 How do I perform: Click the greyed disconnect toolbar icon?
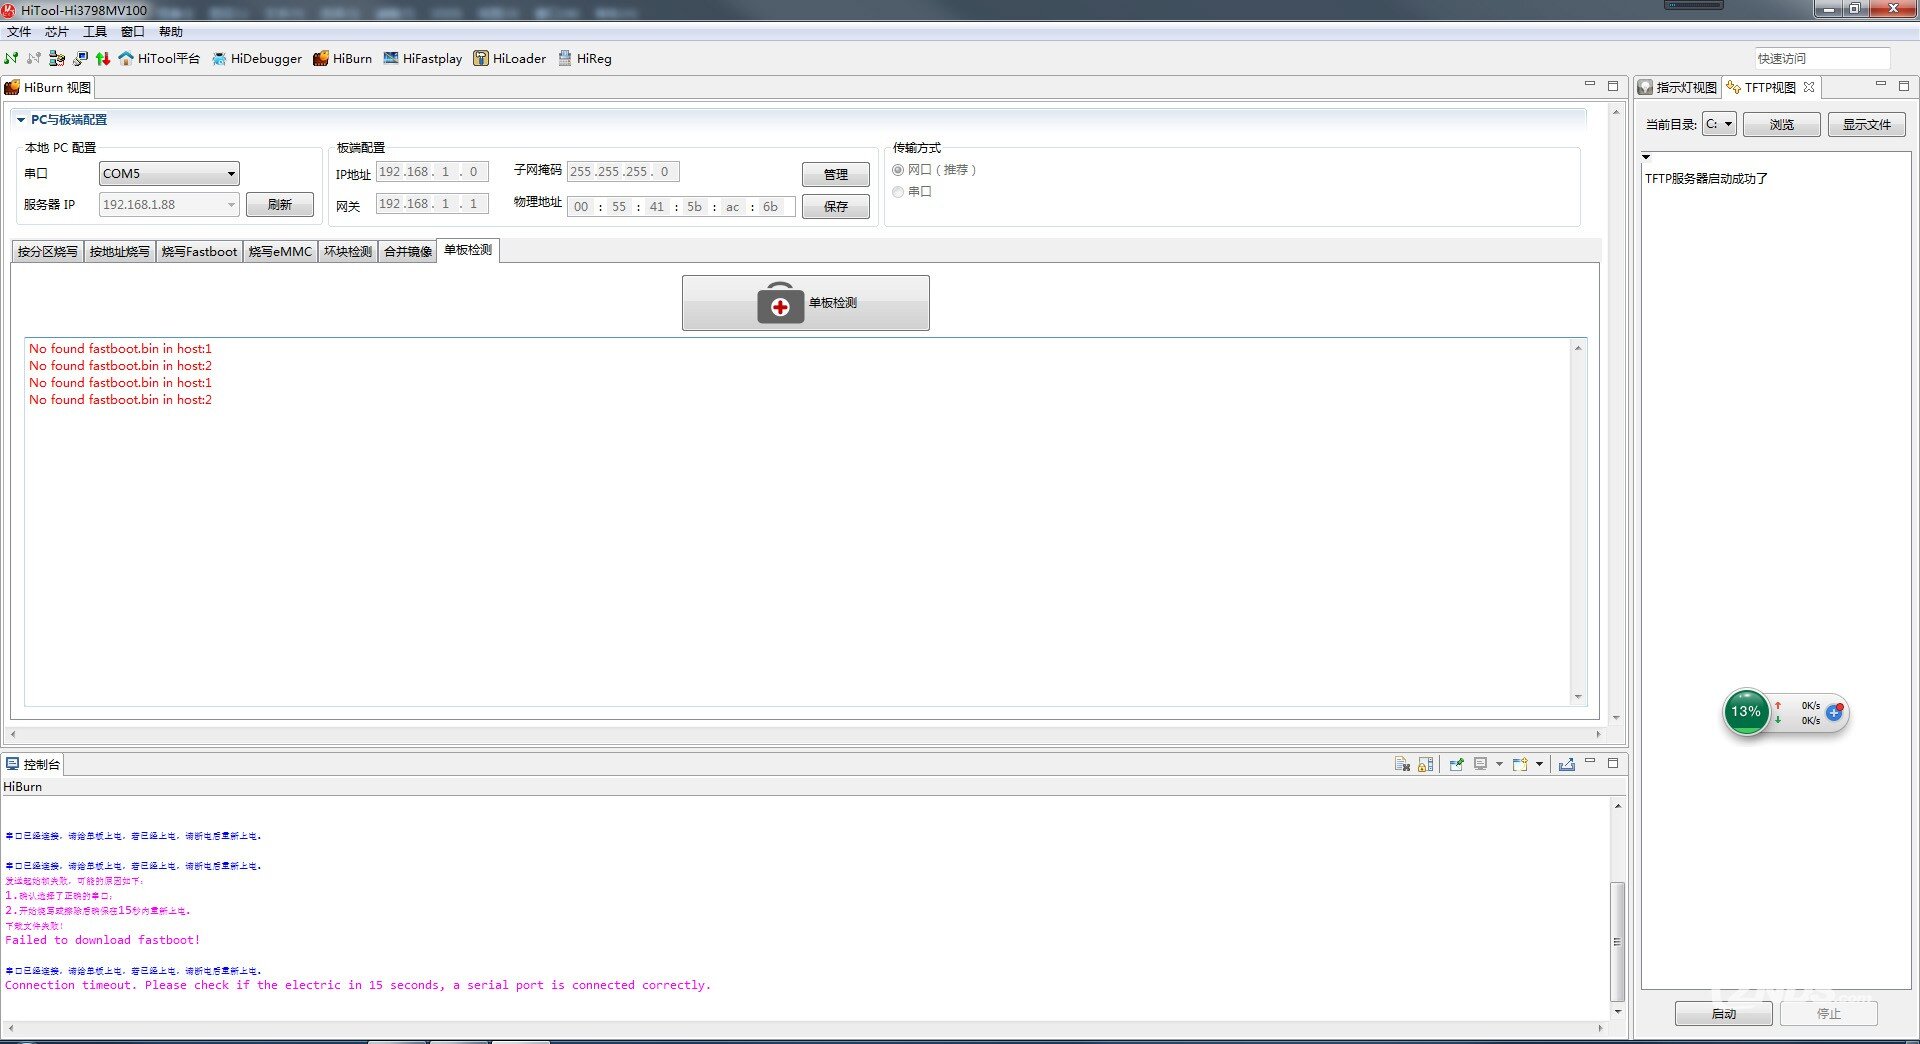pyautogui.click(x=34, y=59)
